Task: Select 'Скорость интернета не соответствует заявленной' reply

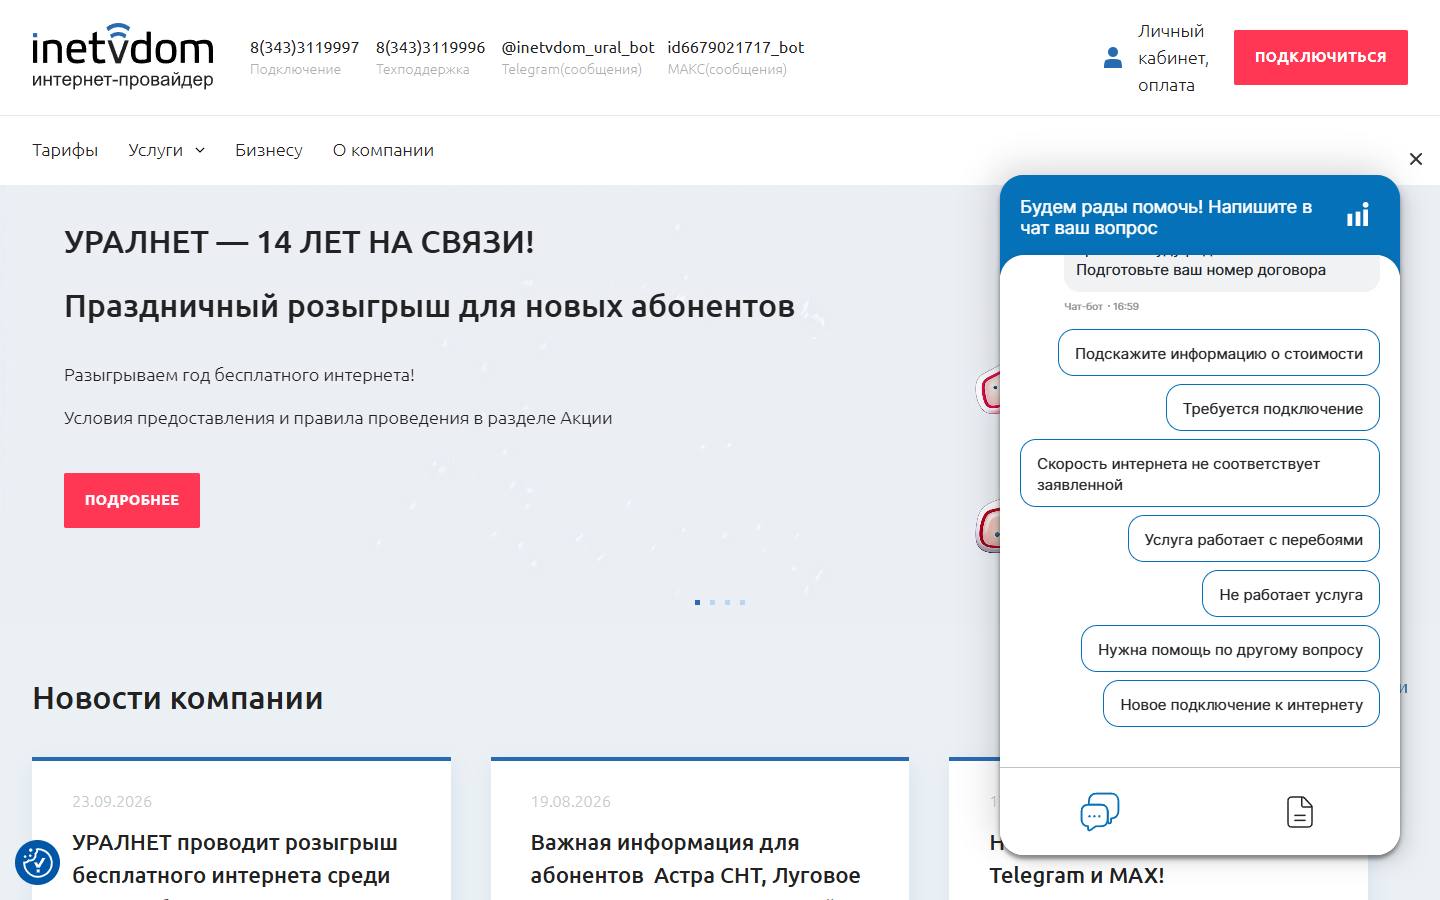Action: (x=1200, y=474)
